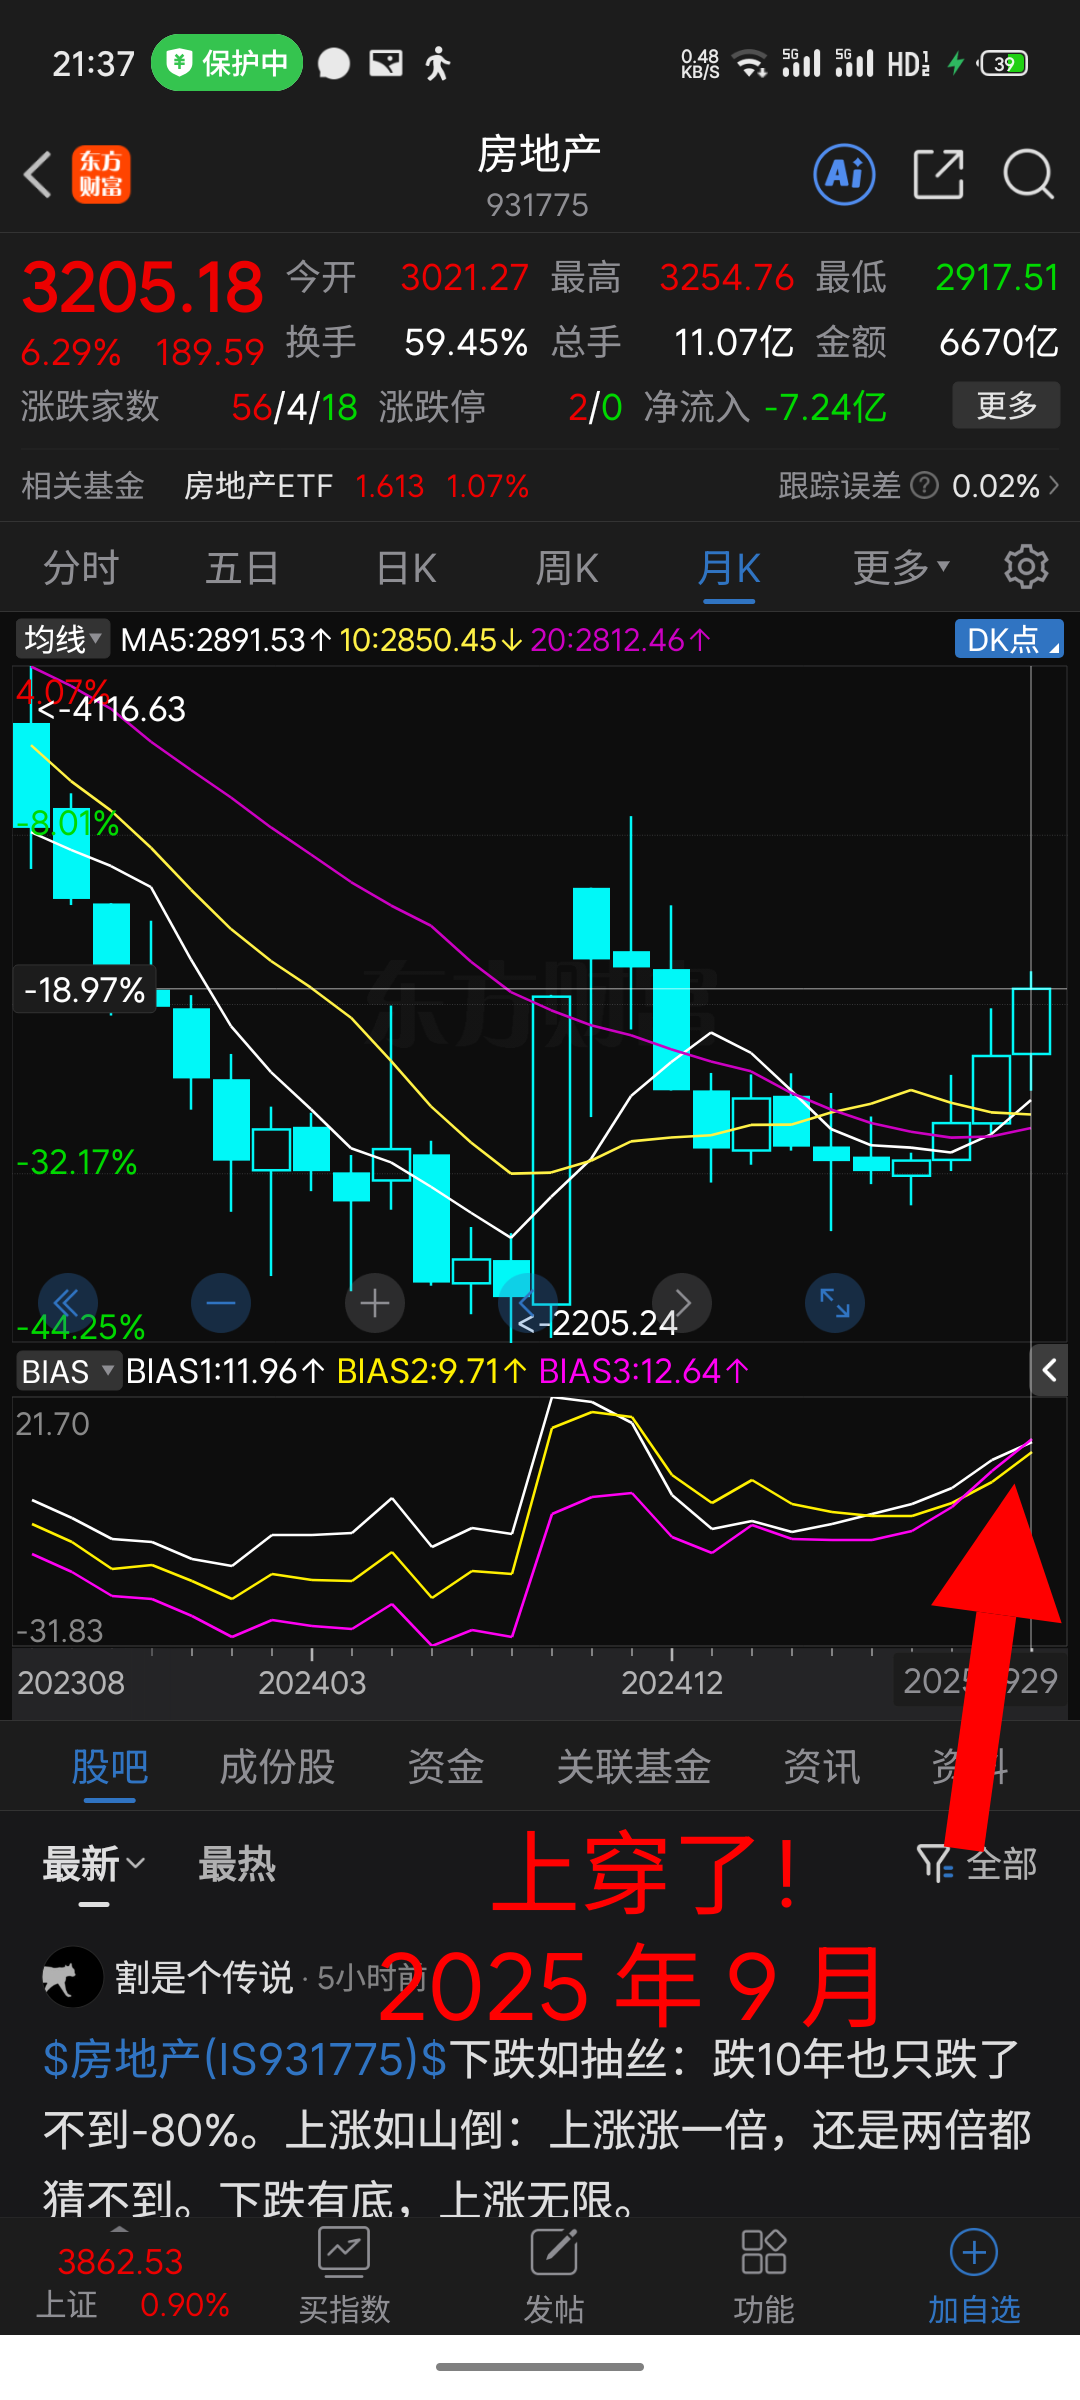Open the $房地产(IS931775)$ post link

tap(245, 2059)
